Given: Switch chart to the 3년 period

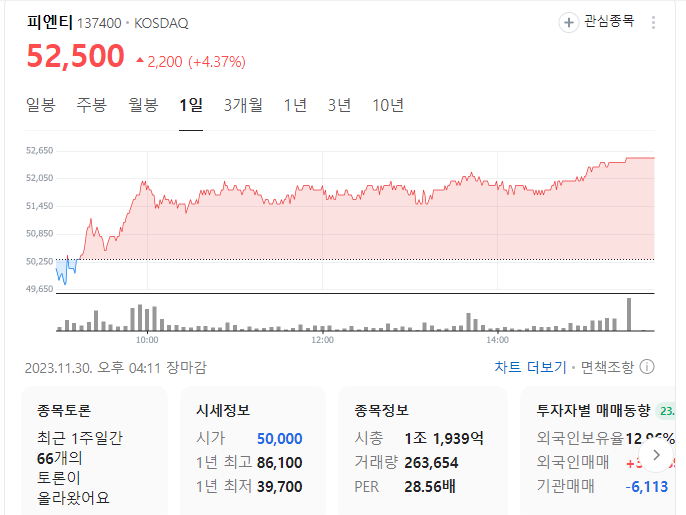Looking at the screenshot, I should pyautogui.click(x=339, y=105).
